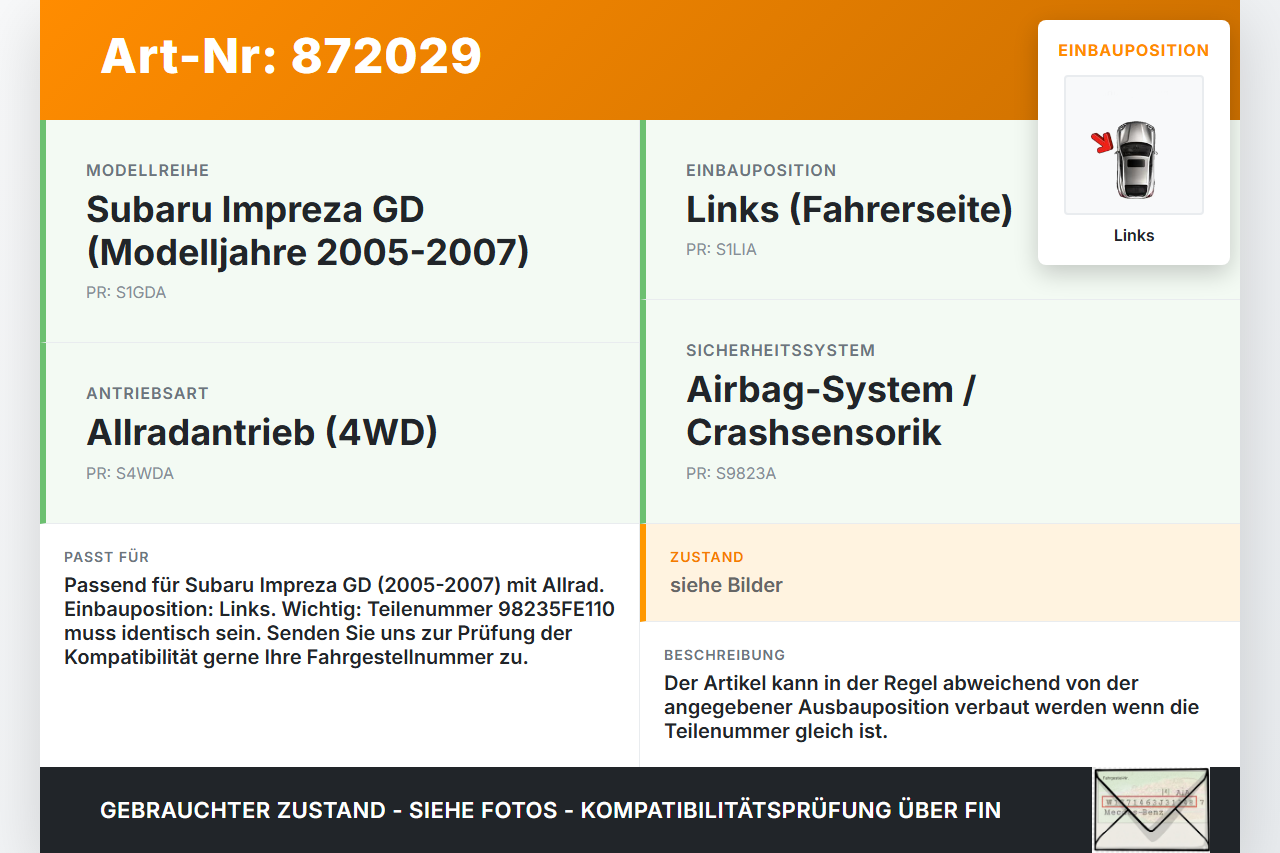Image resolution: width=1280 pixels, height=853 pixels.
Task: Select the Allradantrieb (4WD) value
Action: (262, 432)
